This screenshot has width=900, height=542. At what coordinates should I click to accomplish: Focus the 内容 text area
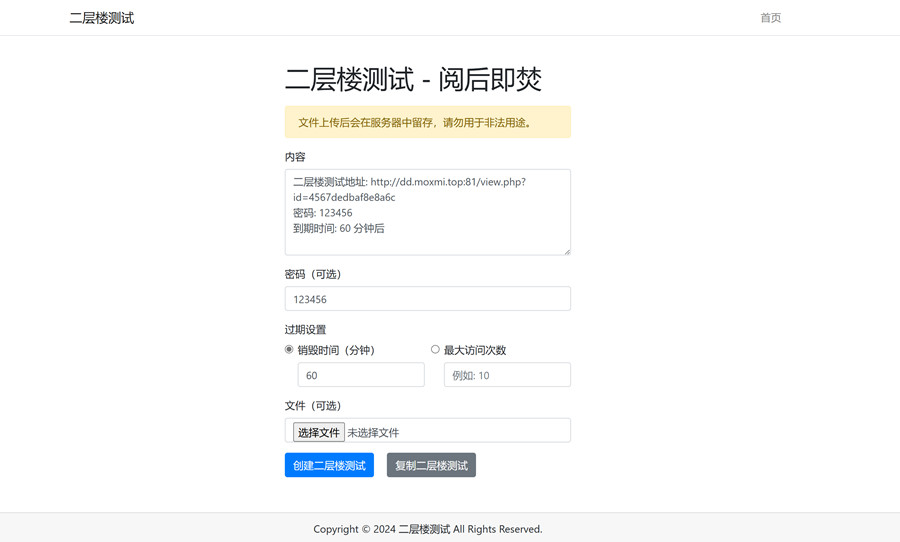[428, 212]
